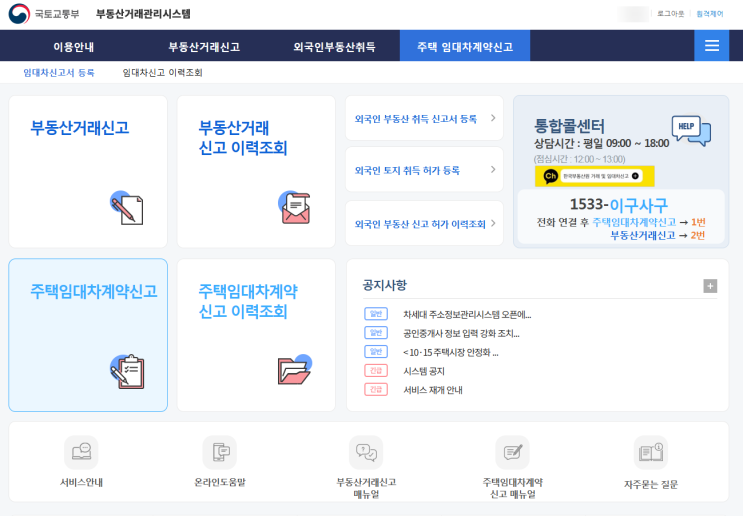
Task: Click the pencil-and-document icon in the 부동산거래신고 card
Action: coord(127,208)
